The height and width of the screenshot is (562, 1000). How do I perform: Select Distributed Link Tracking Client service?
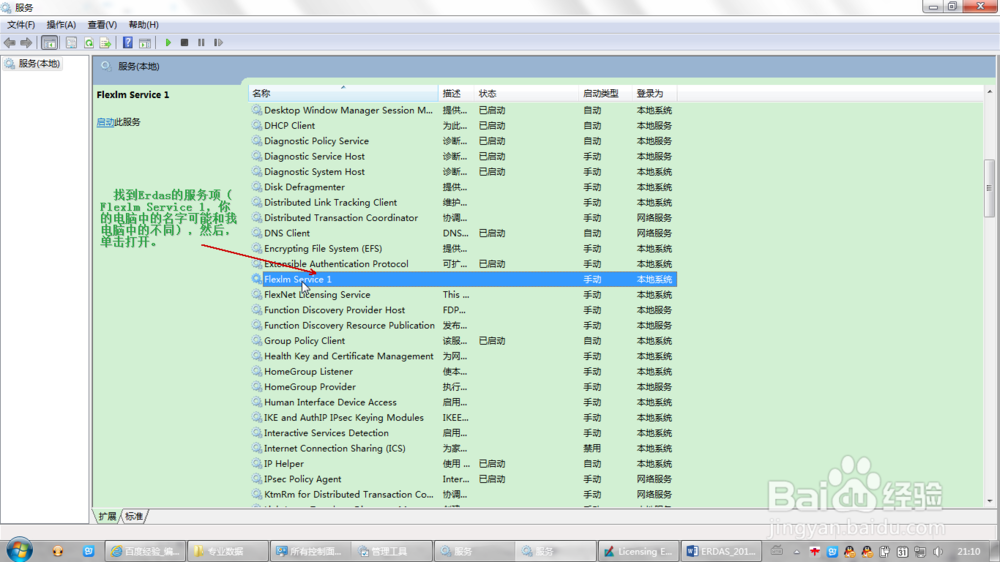(x=463, y=202)
